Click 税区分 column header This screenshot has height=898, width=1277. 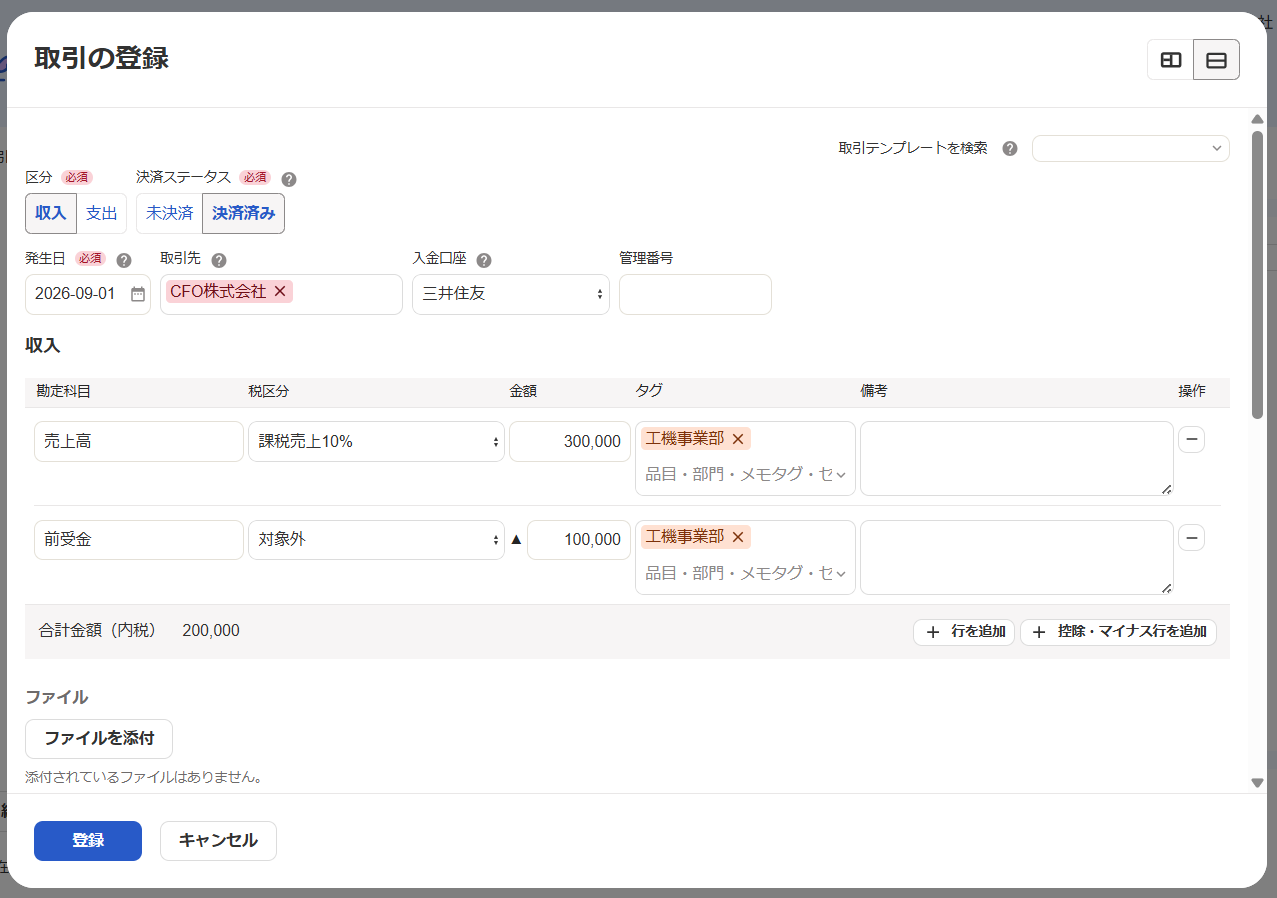coord(269,391)
